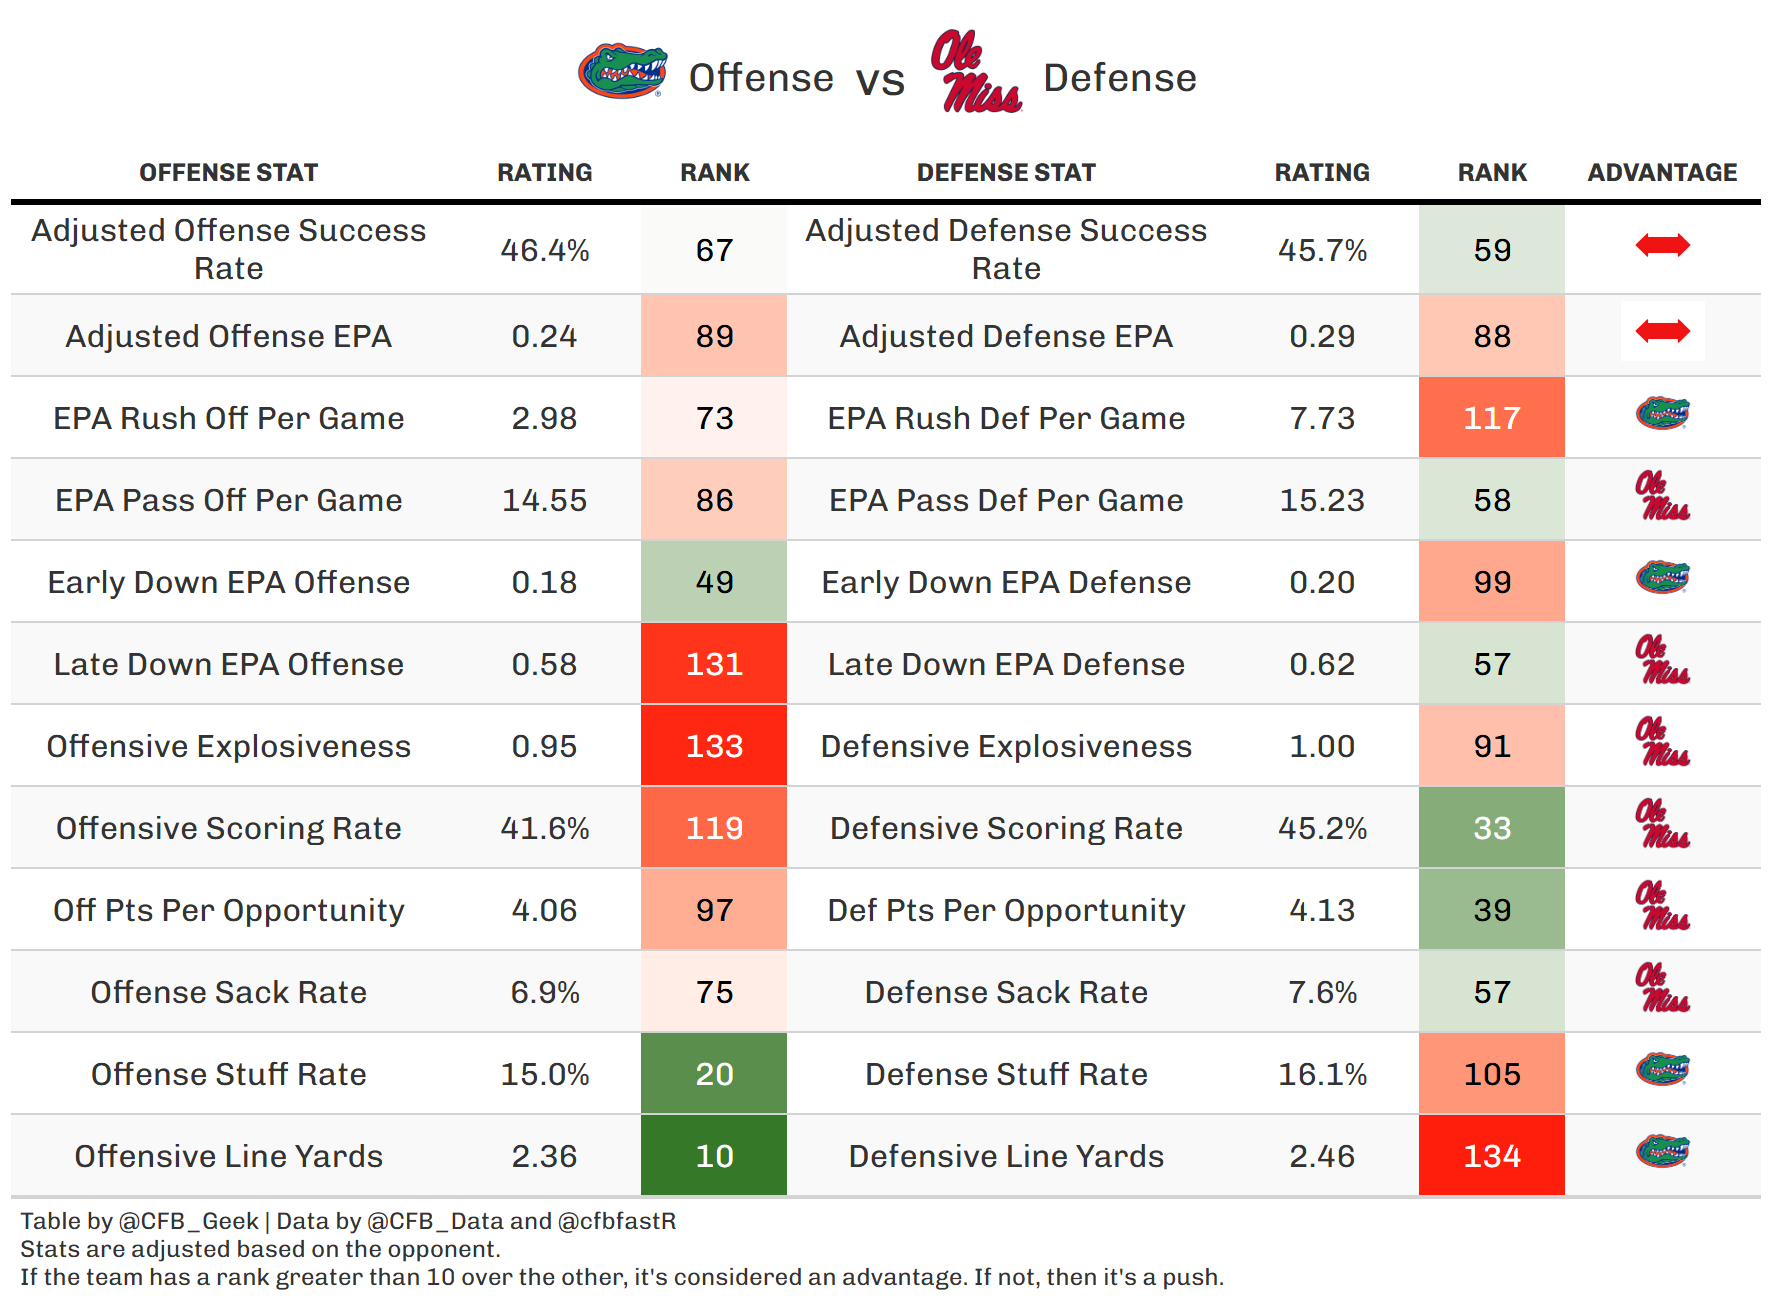Click Ole Miss advantage logo for Defensive Scoring Rate
Image resolution: width=1770 pixels, height=1312 pixels.
click(x=1662, y=825)
